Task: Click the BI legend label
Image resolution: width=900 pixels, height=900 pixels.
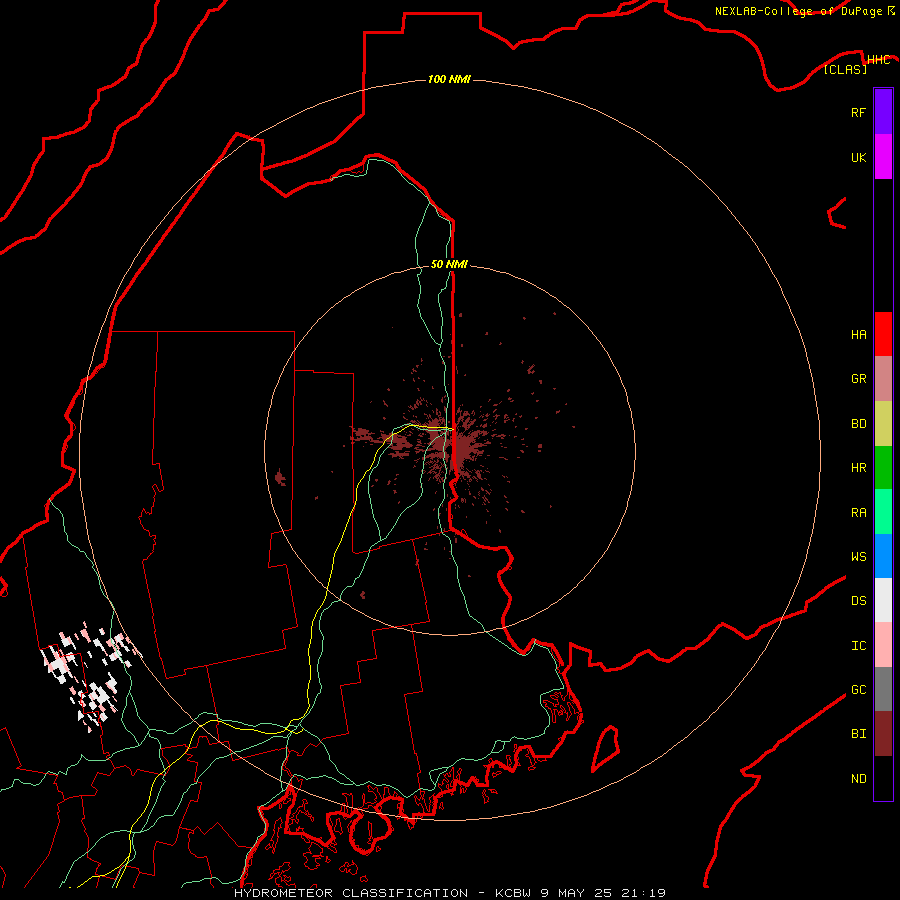Action: click(x=858, y=734)
